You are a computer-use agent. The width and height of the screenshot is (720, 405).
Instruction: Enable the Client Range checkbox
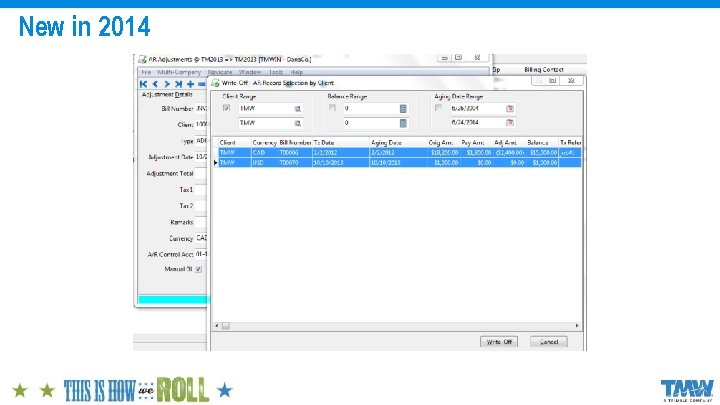[x=226, y=108]
